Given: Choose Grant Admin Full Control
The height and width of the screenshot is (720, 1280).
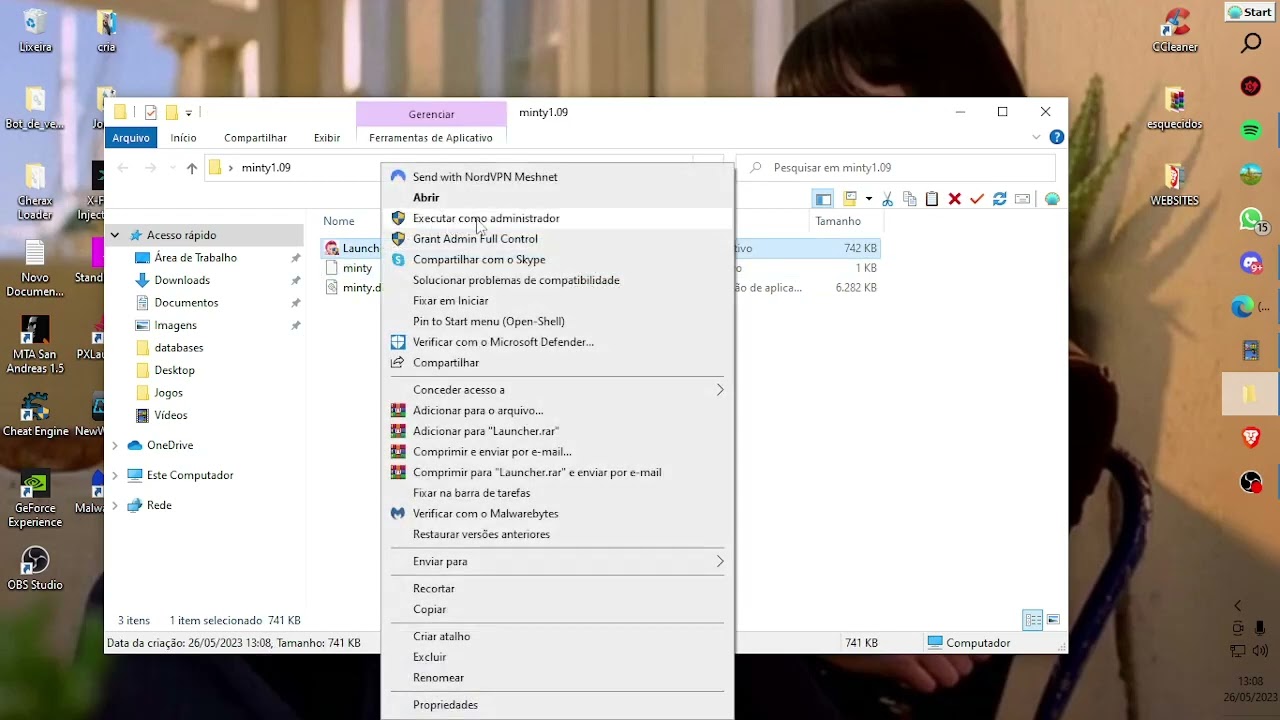Looking at the screenshot, I should (x=557, y=239).
